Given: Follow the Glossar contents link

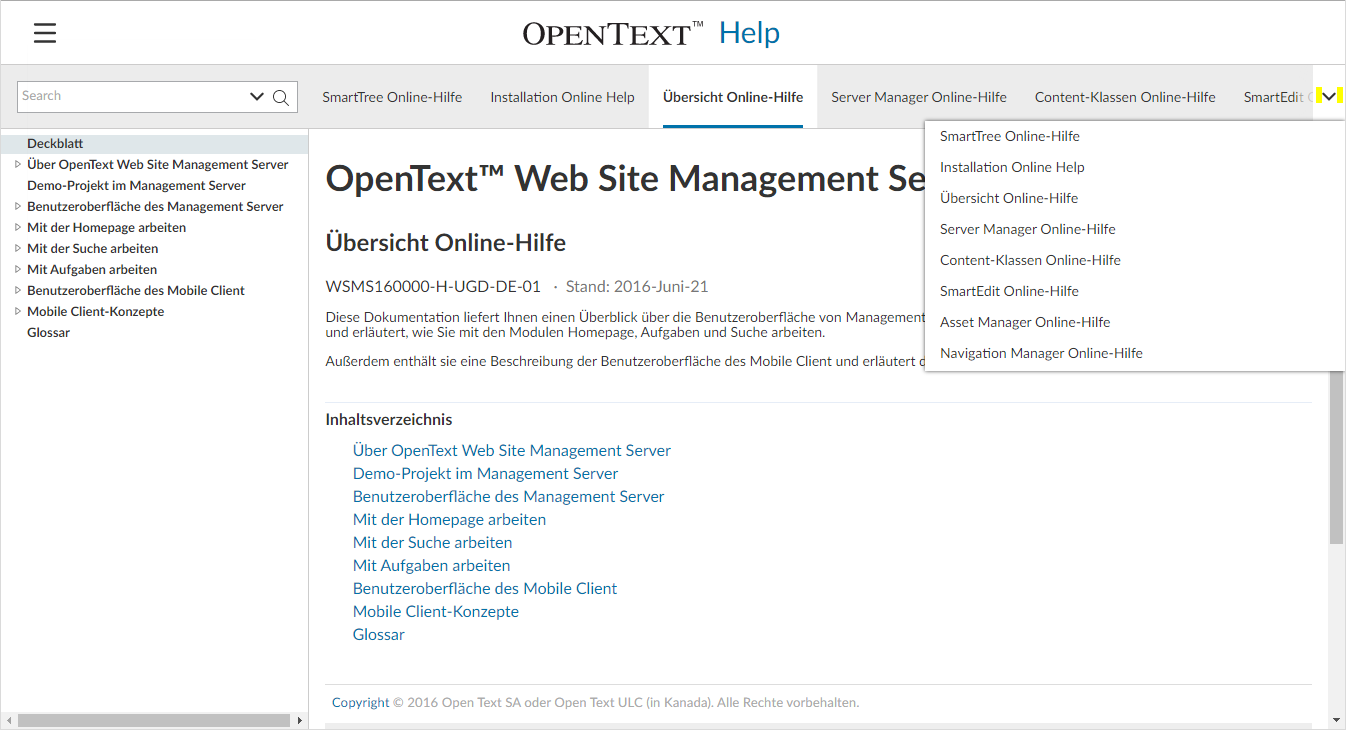Looking at the screenshot, I should tap(379, 635).
